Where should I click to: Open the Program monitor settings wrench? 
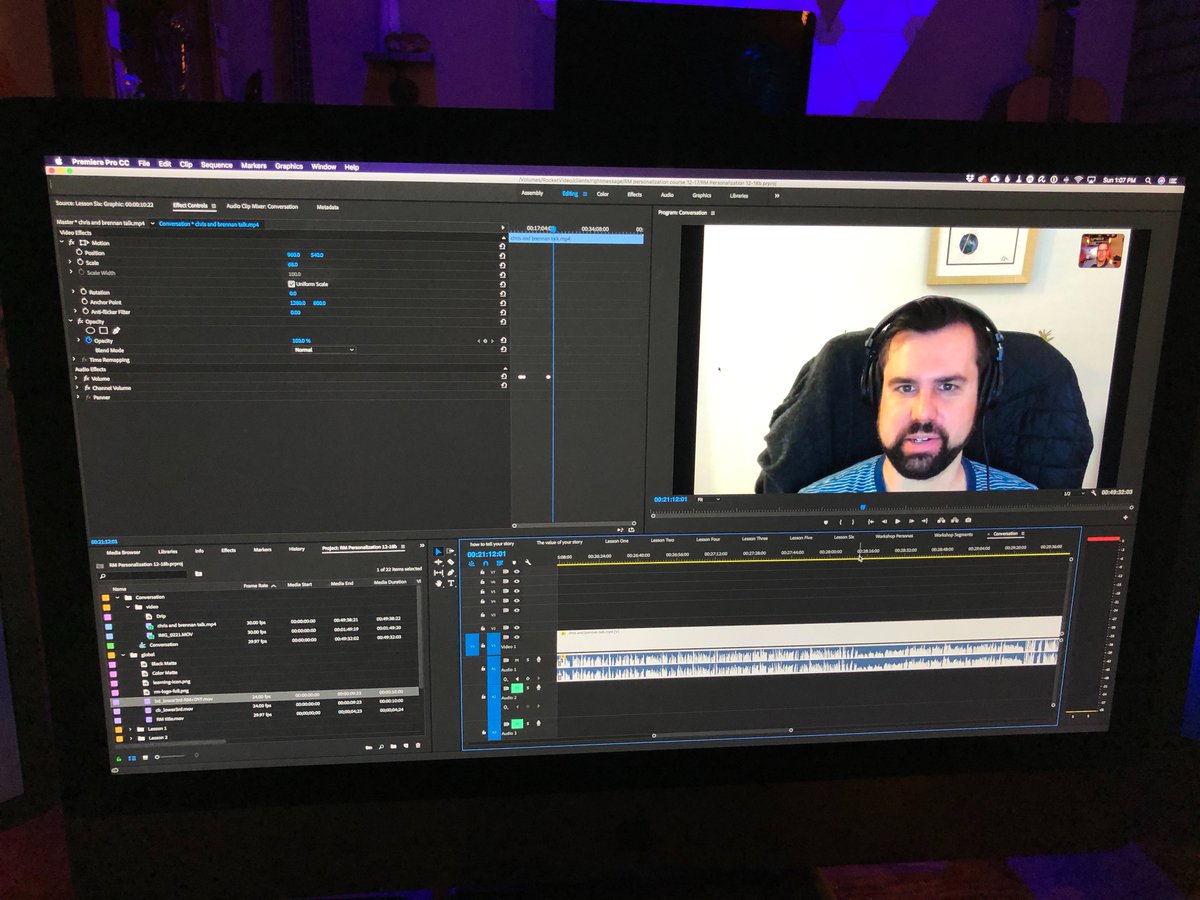[1094, 493]
